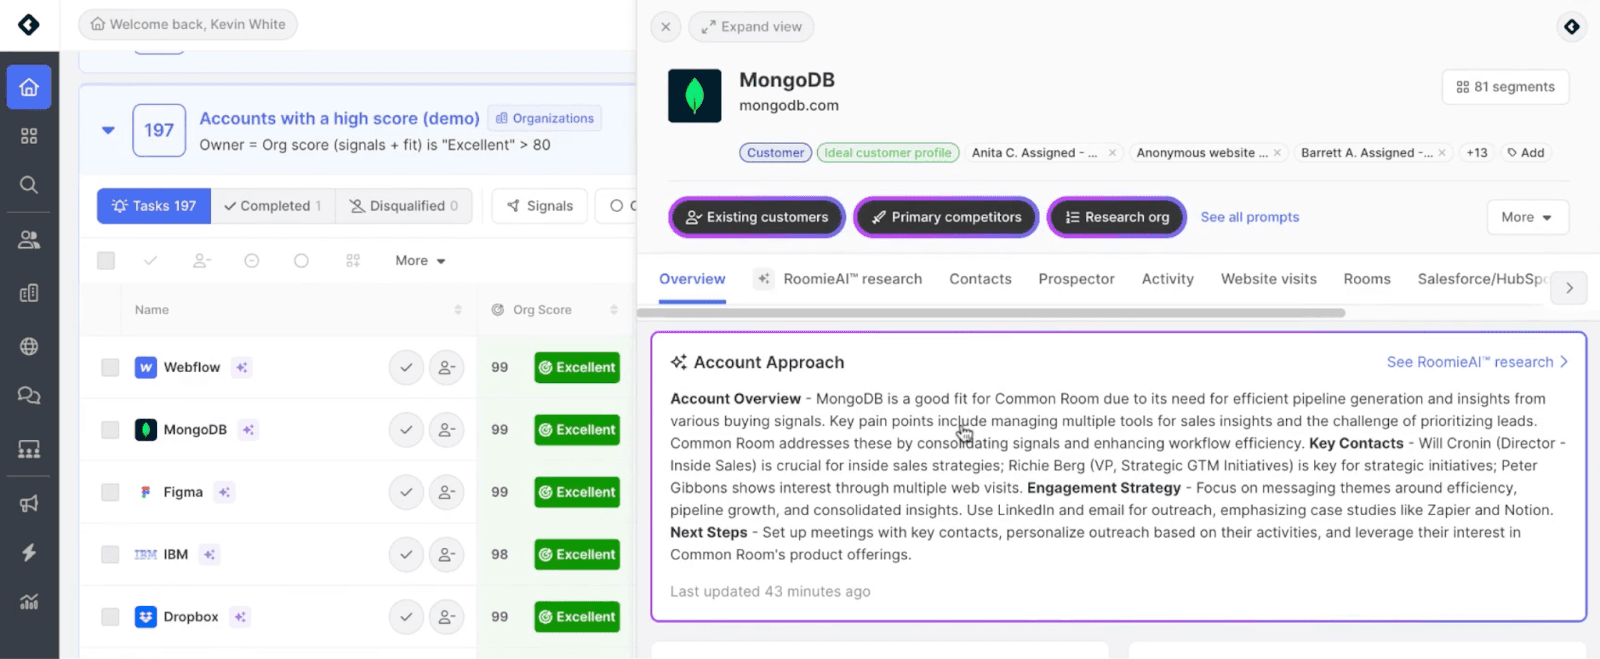Click the Signals button
This screenshot has height=659, width=1600.
(x=540, y=206)
